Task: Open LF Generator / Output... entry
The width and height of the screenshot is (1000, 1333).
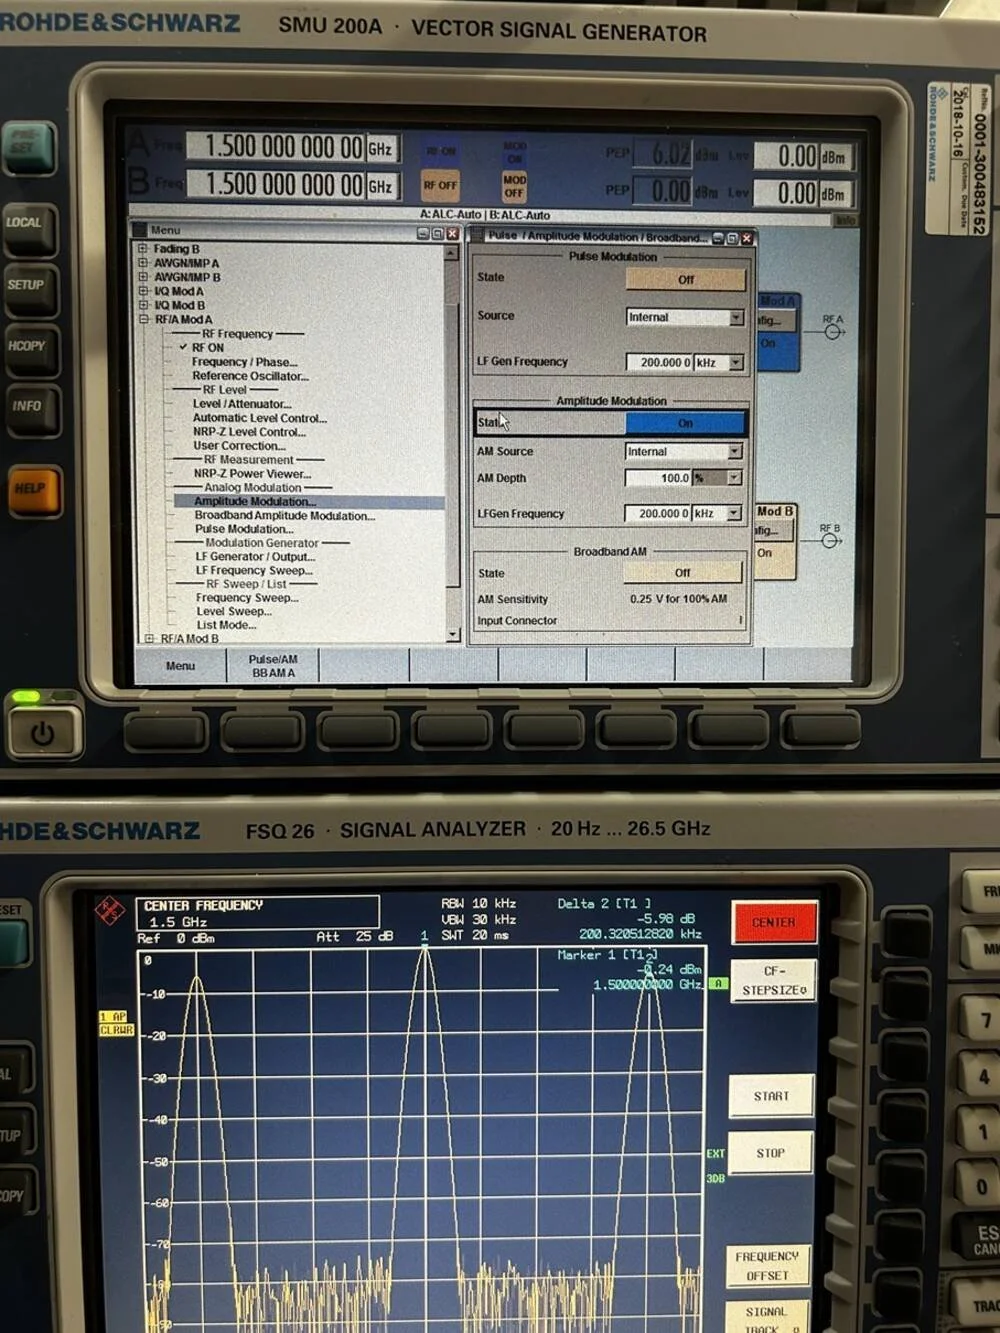Action: (x=255, y=557)
